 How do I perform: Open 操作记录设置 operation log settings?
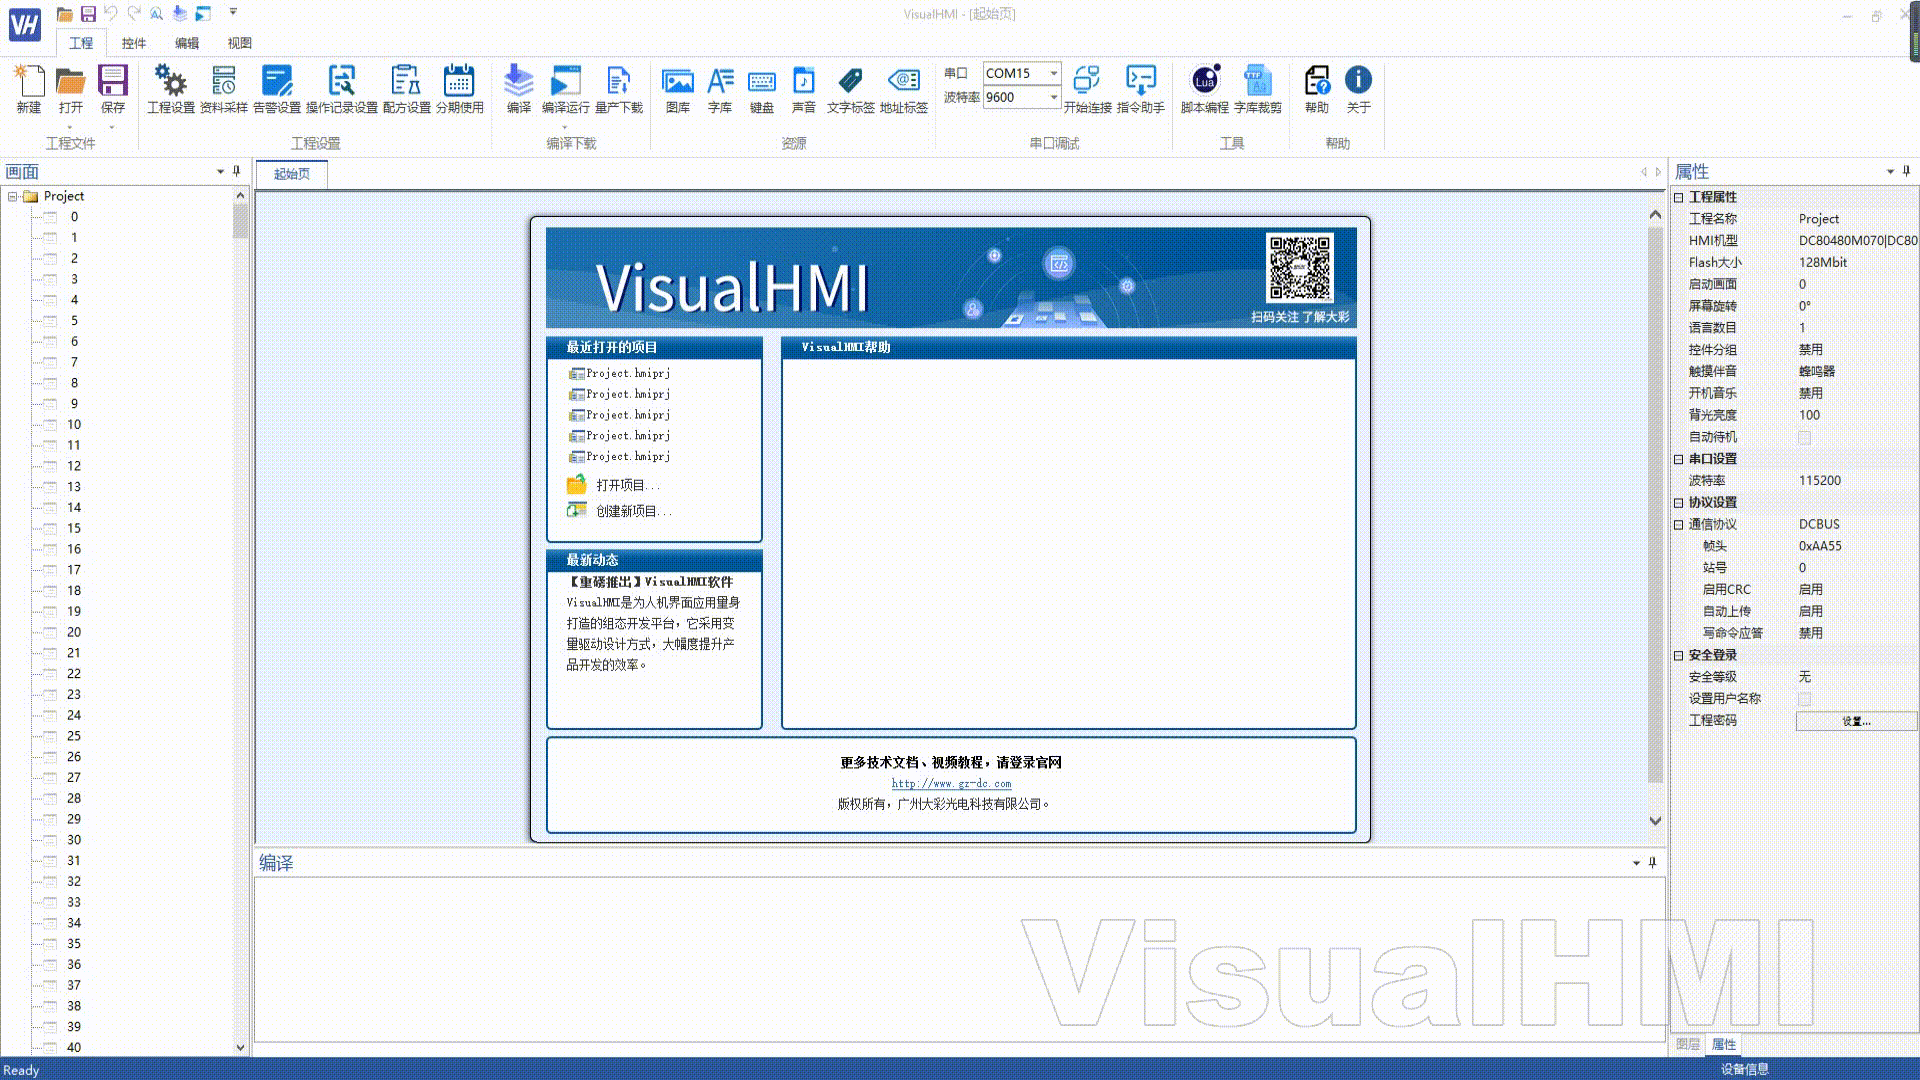point(342,89)
